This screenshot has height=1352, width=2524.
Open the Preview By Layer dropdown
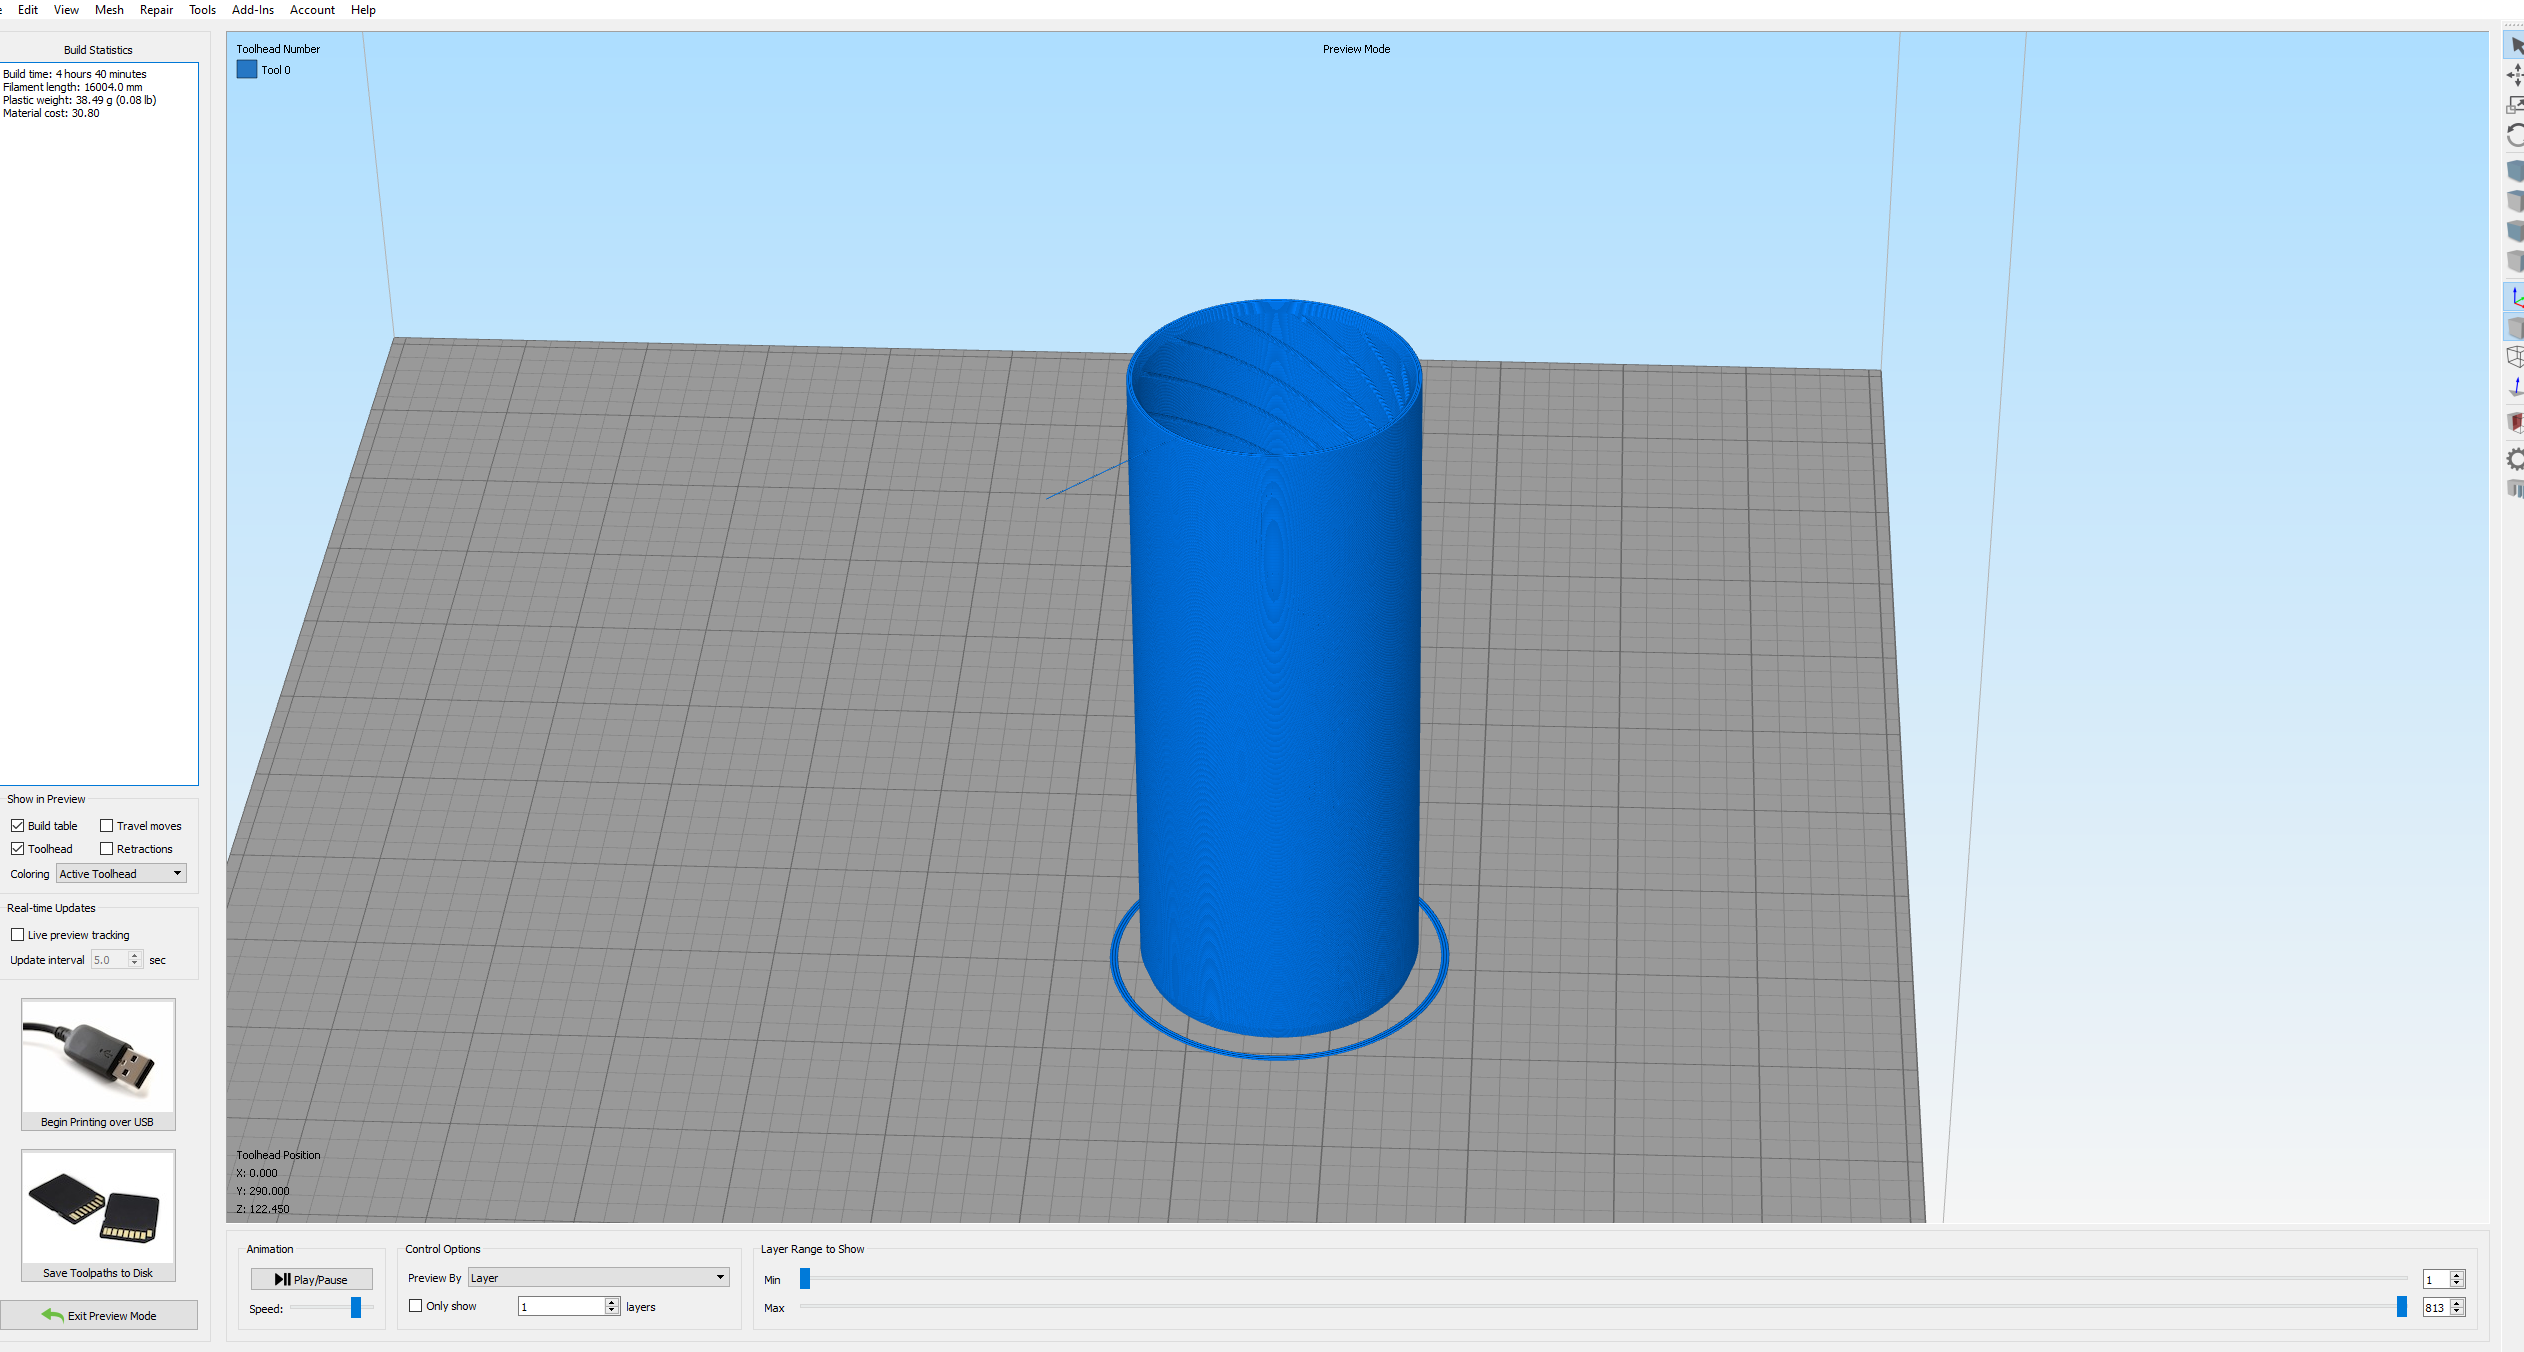pos(598,1277)
